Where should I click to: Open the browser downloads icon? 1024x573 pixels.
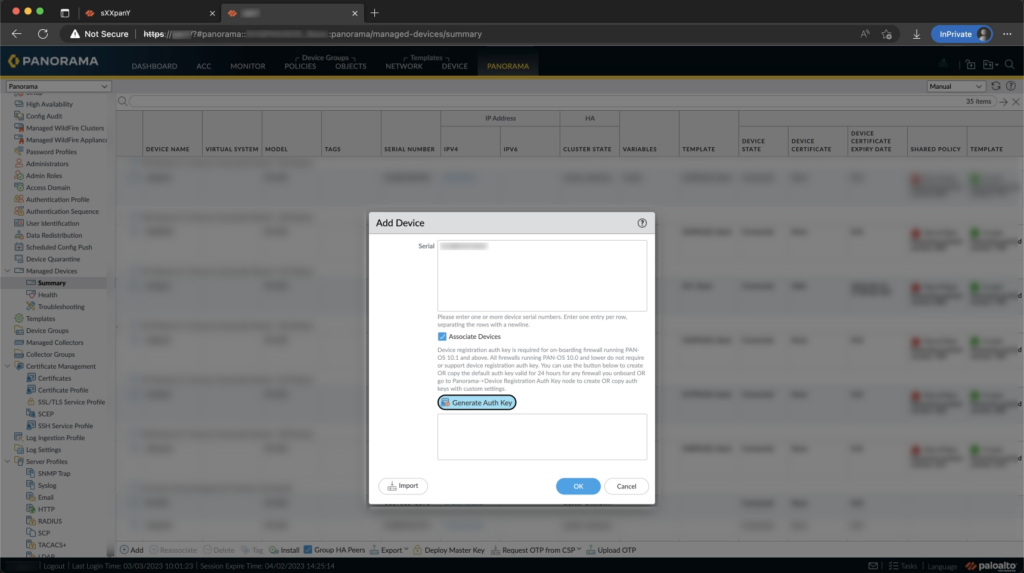(x=916, y=34)
